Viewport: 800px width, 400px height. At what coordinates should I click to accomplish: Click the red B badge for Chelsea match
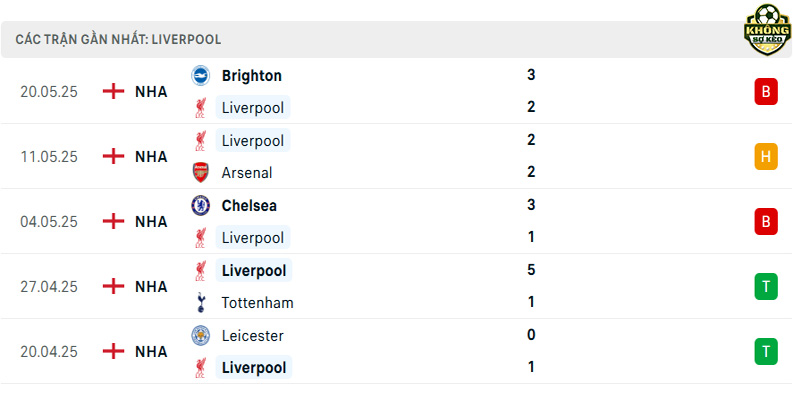(x=766, y=221)
